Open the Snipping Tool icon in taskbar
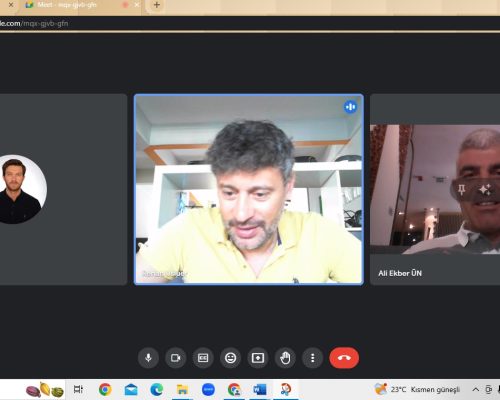 pos(286,389)
